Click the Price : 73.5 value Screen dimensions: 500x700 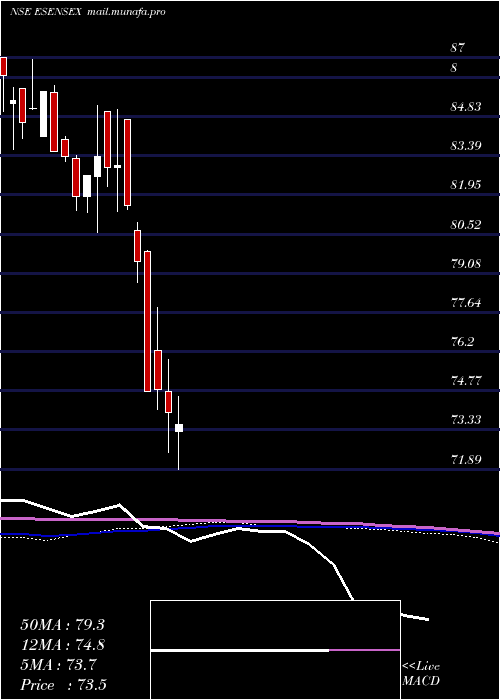click(x=63, y=685)
